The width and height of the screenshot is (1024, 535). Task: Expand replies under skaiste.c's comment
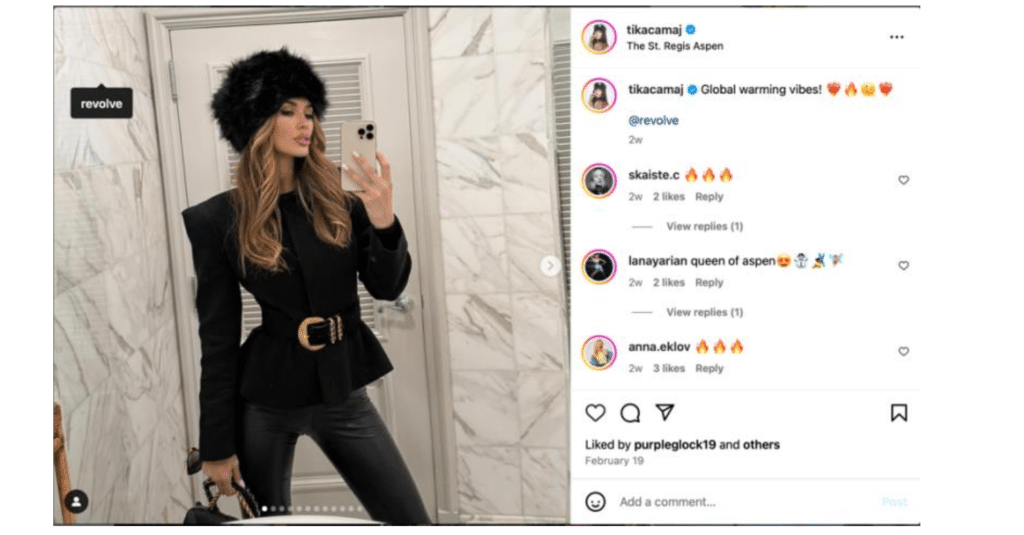(704, 227)
